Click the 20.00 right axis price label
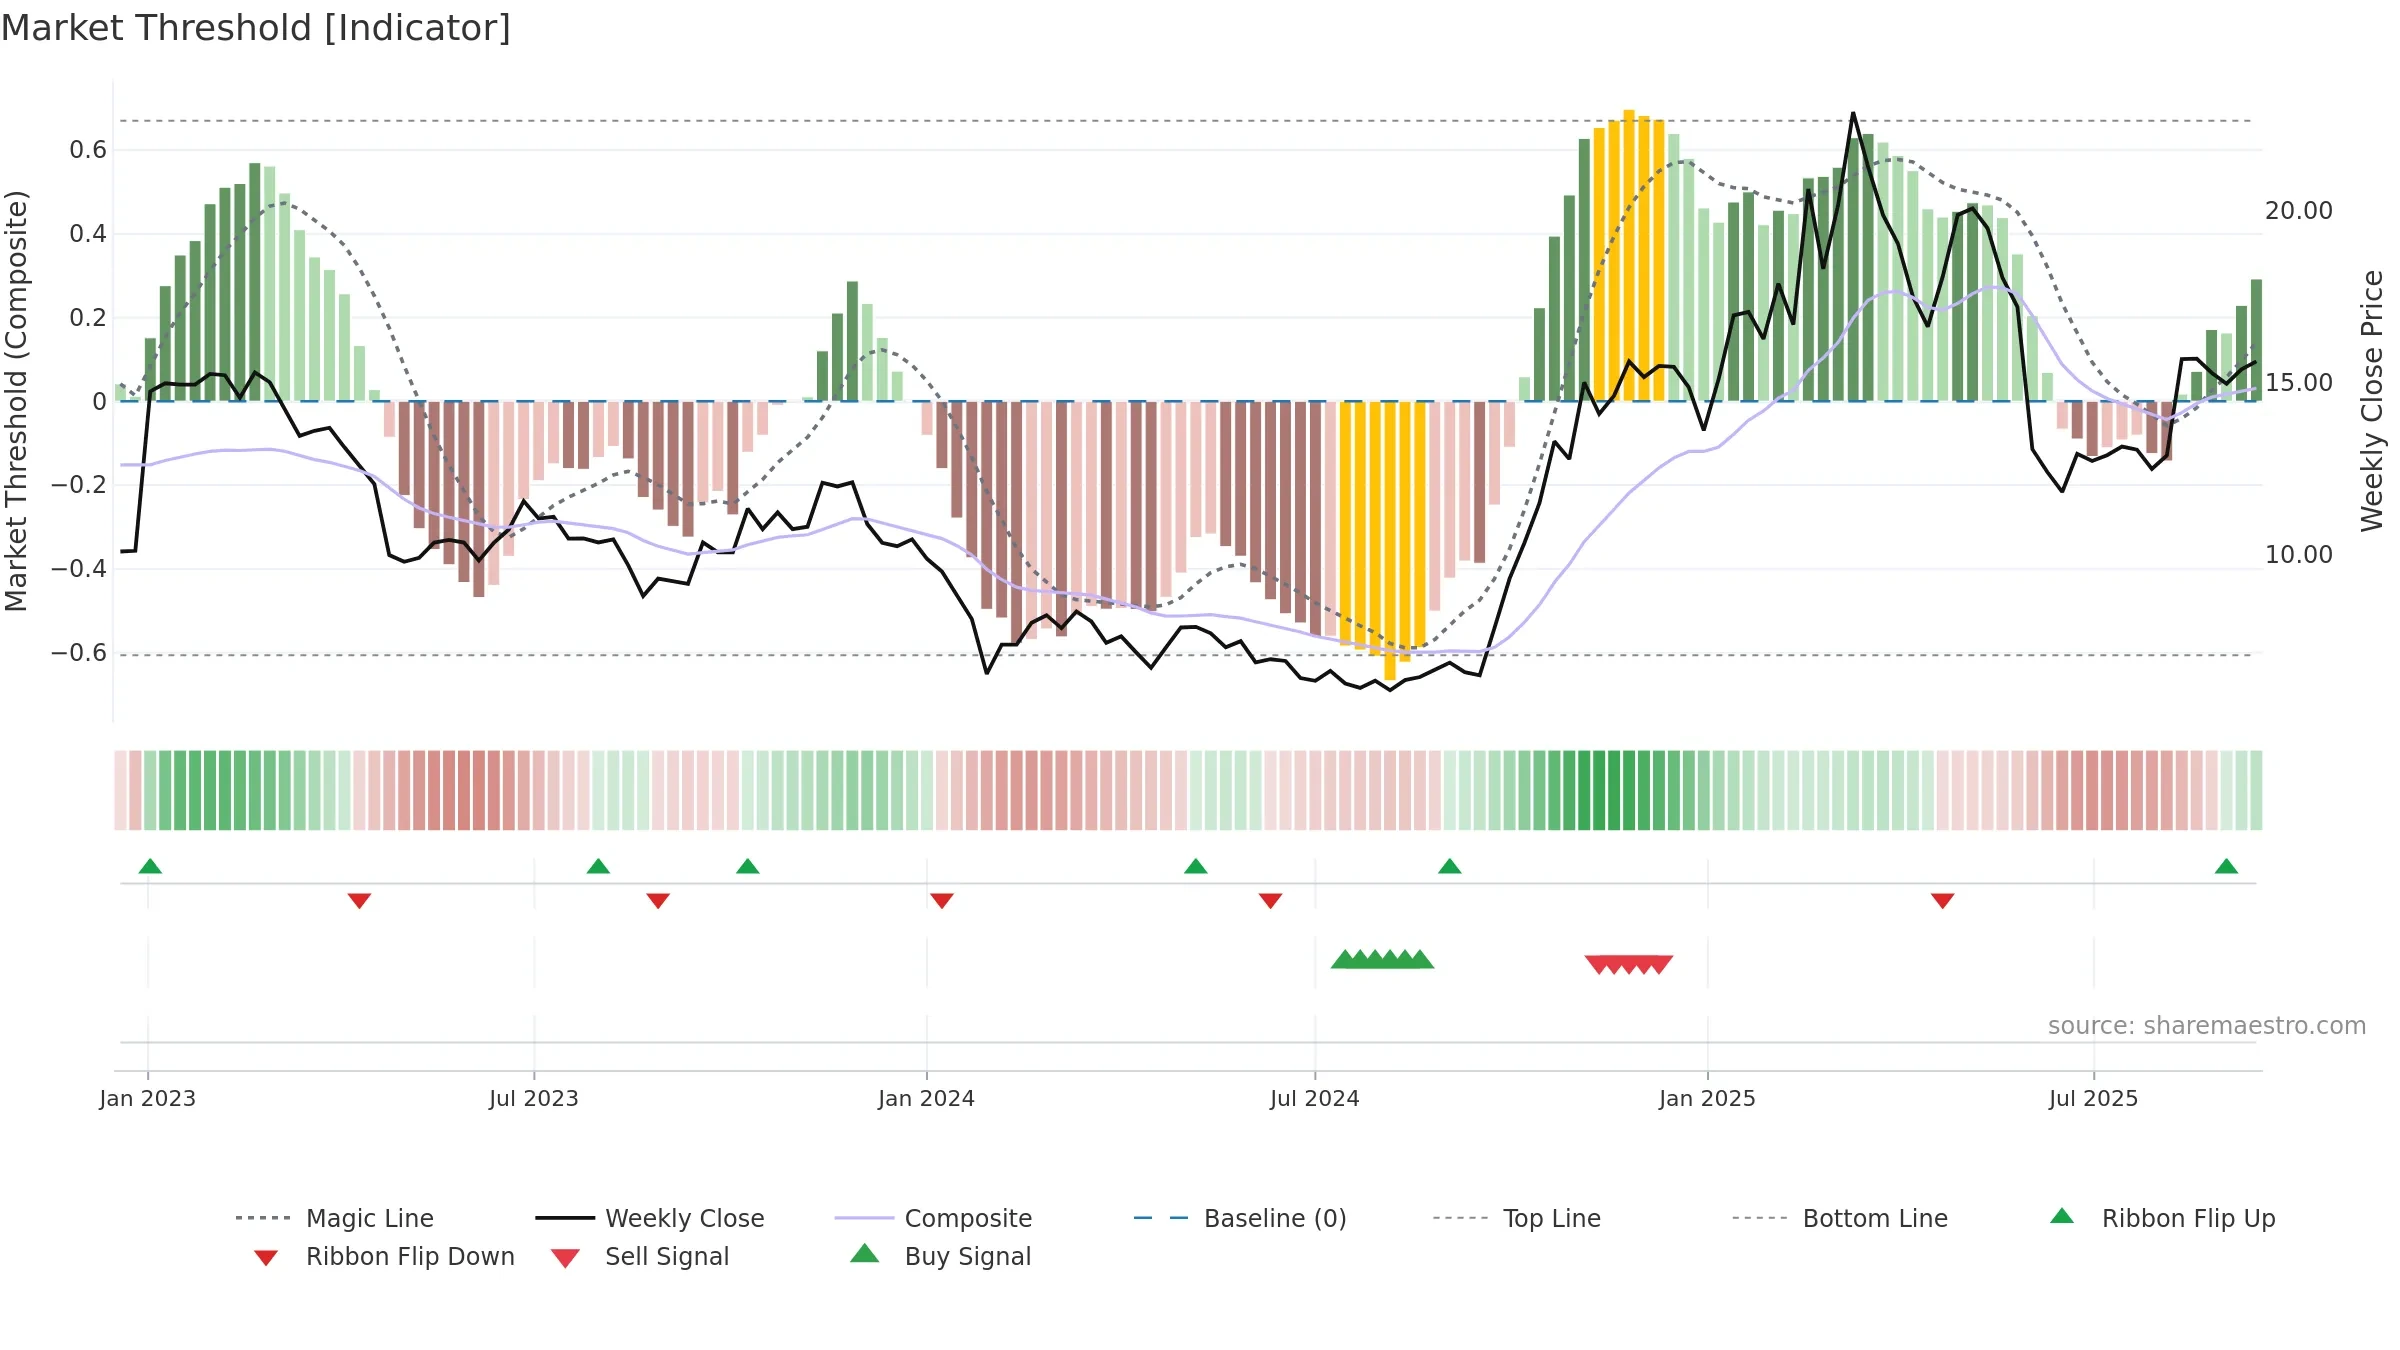The image size is (2400, 1350). [x=2299, y=211]
